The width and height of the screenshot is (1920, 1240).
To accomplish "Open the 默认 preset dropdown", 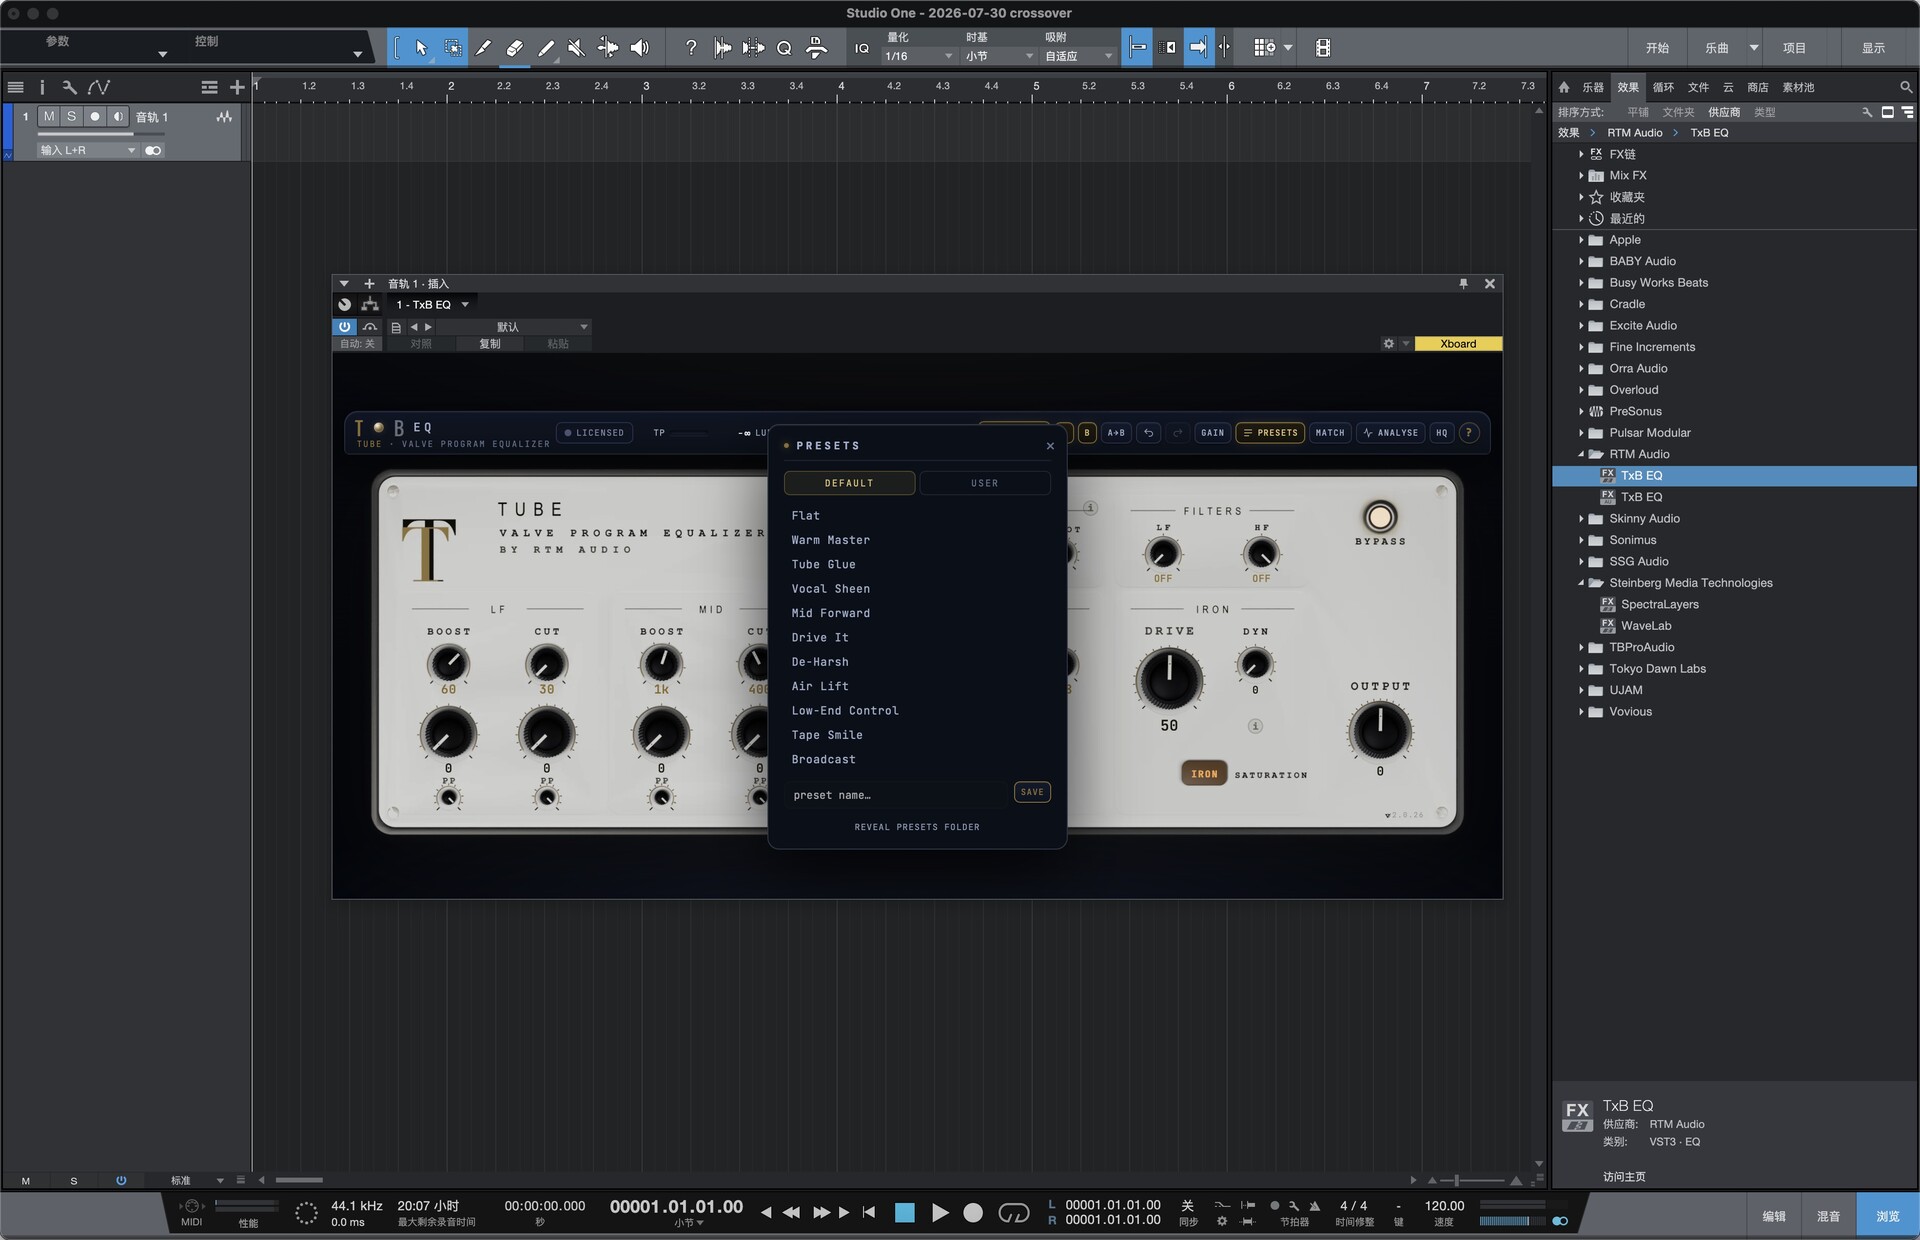I will [x=514, y=327].
